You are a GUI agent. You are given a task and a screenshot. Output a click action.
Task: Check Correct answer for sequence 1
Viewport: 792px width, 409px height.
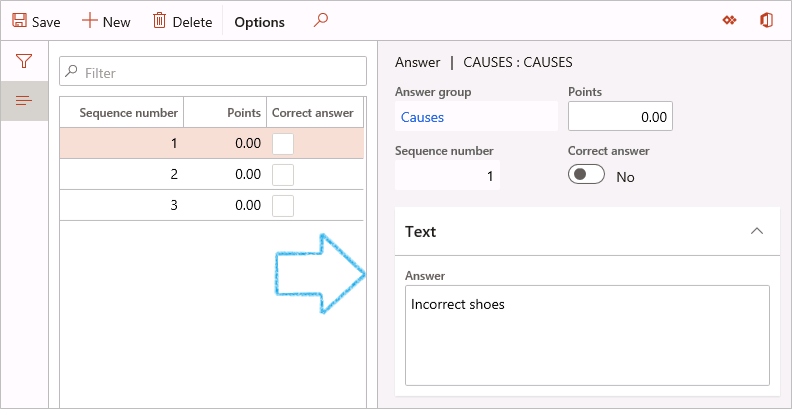point(283,144)
